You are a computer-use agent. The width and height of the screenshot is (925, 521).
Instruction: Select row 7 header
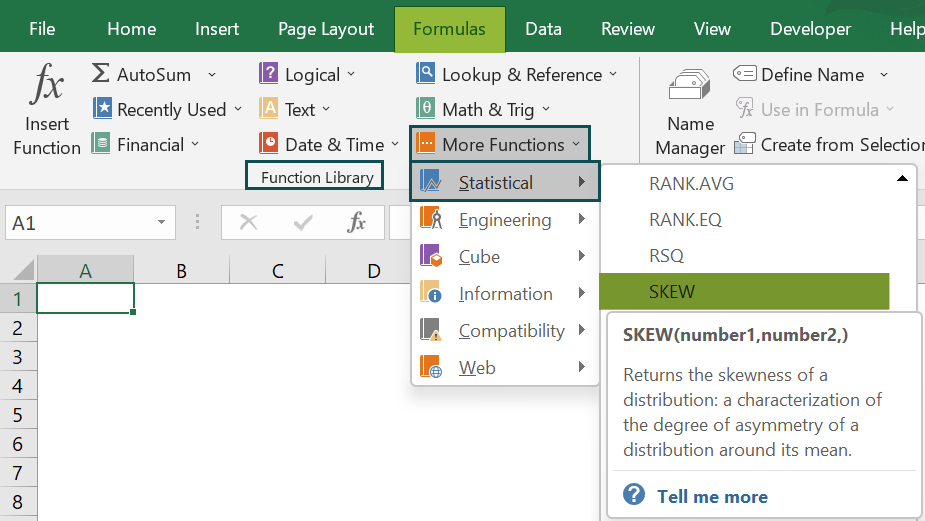(x=18, y=472)
